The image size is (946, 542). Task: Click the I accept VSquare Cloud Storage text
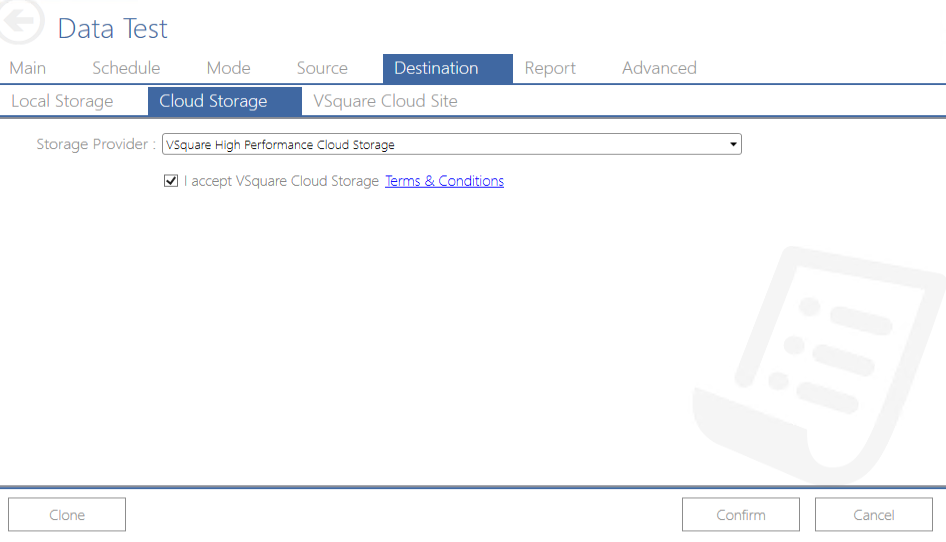pos(281,181)
